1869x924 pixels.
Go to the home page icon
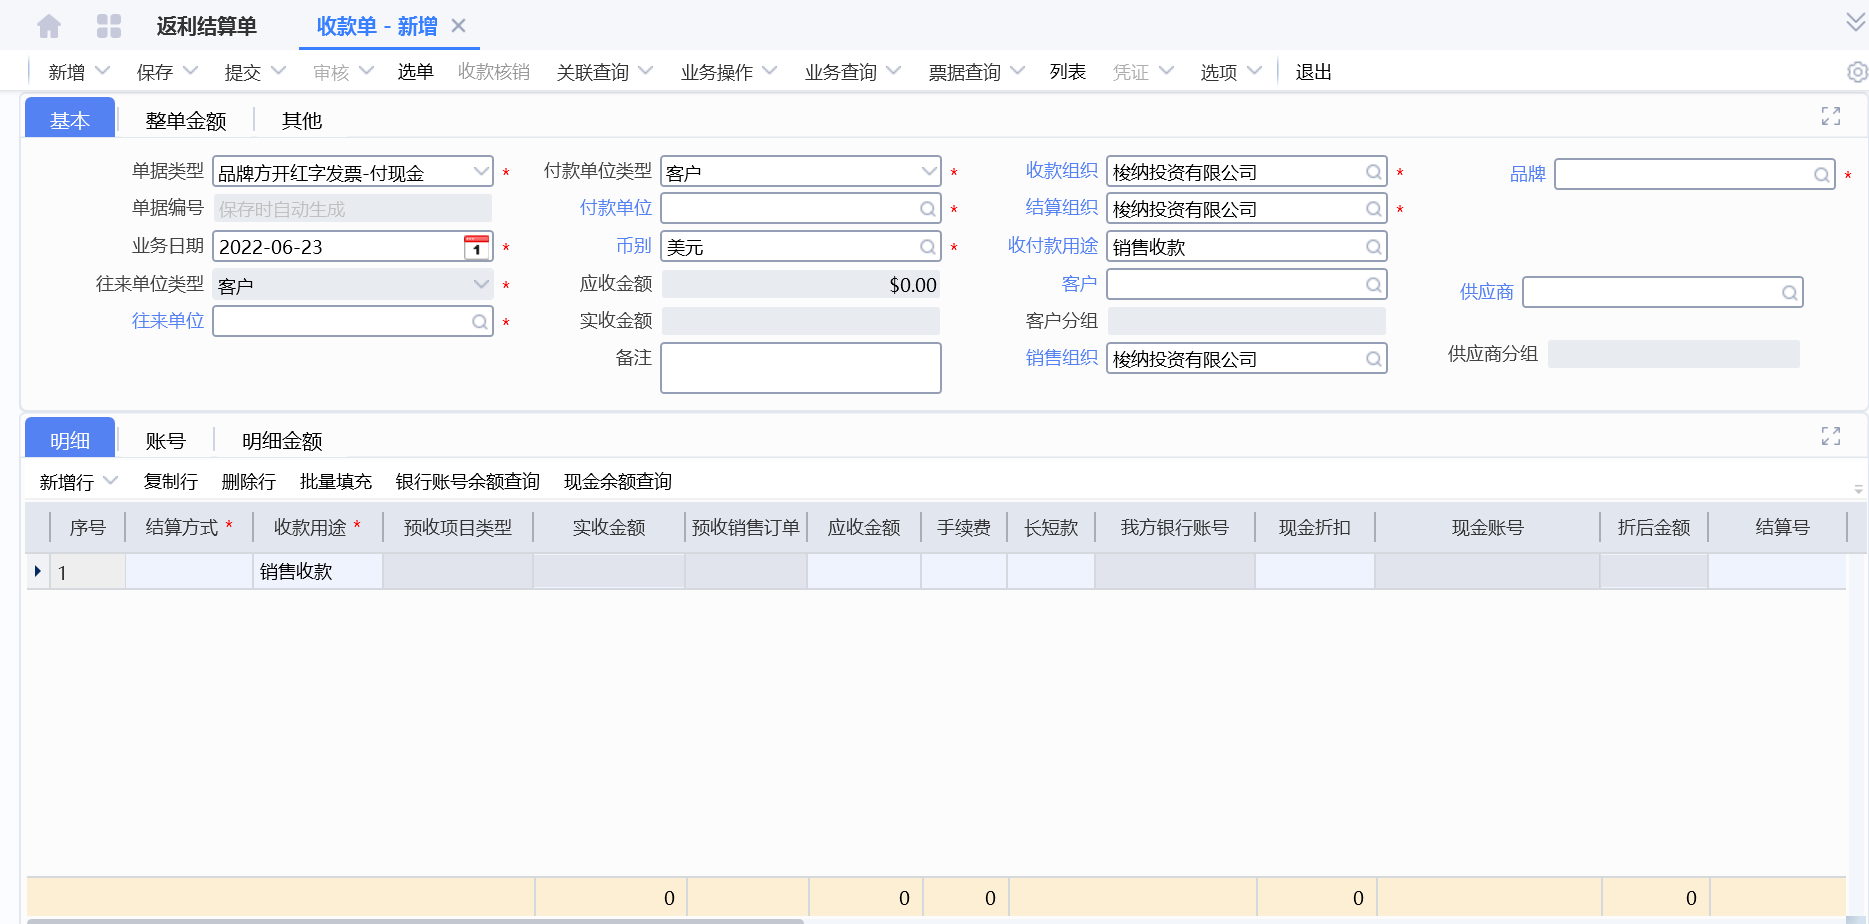(49, 26)
